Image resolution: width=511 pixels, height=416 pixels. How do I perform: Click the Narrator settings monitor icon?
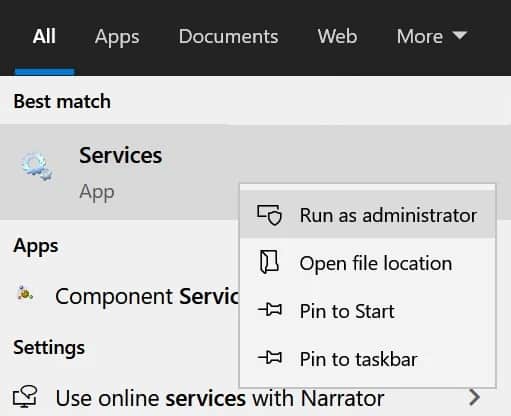pyautogui.click(x=25, y=396)
